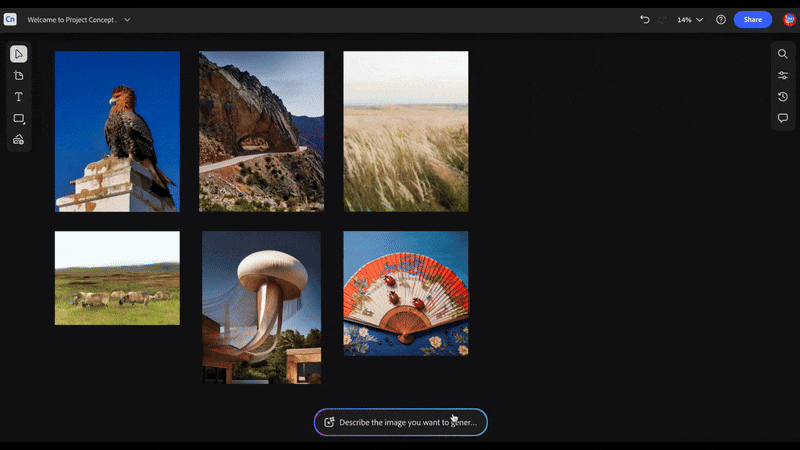Expand the project title dropdown chevron
The image size is (800, 450).
127,20
